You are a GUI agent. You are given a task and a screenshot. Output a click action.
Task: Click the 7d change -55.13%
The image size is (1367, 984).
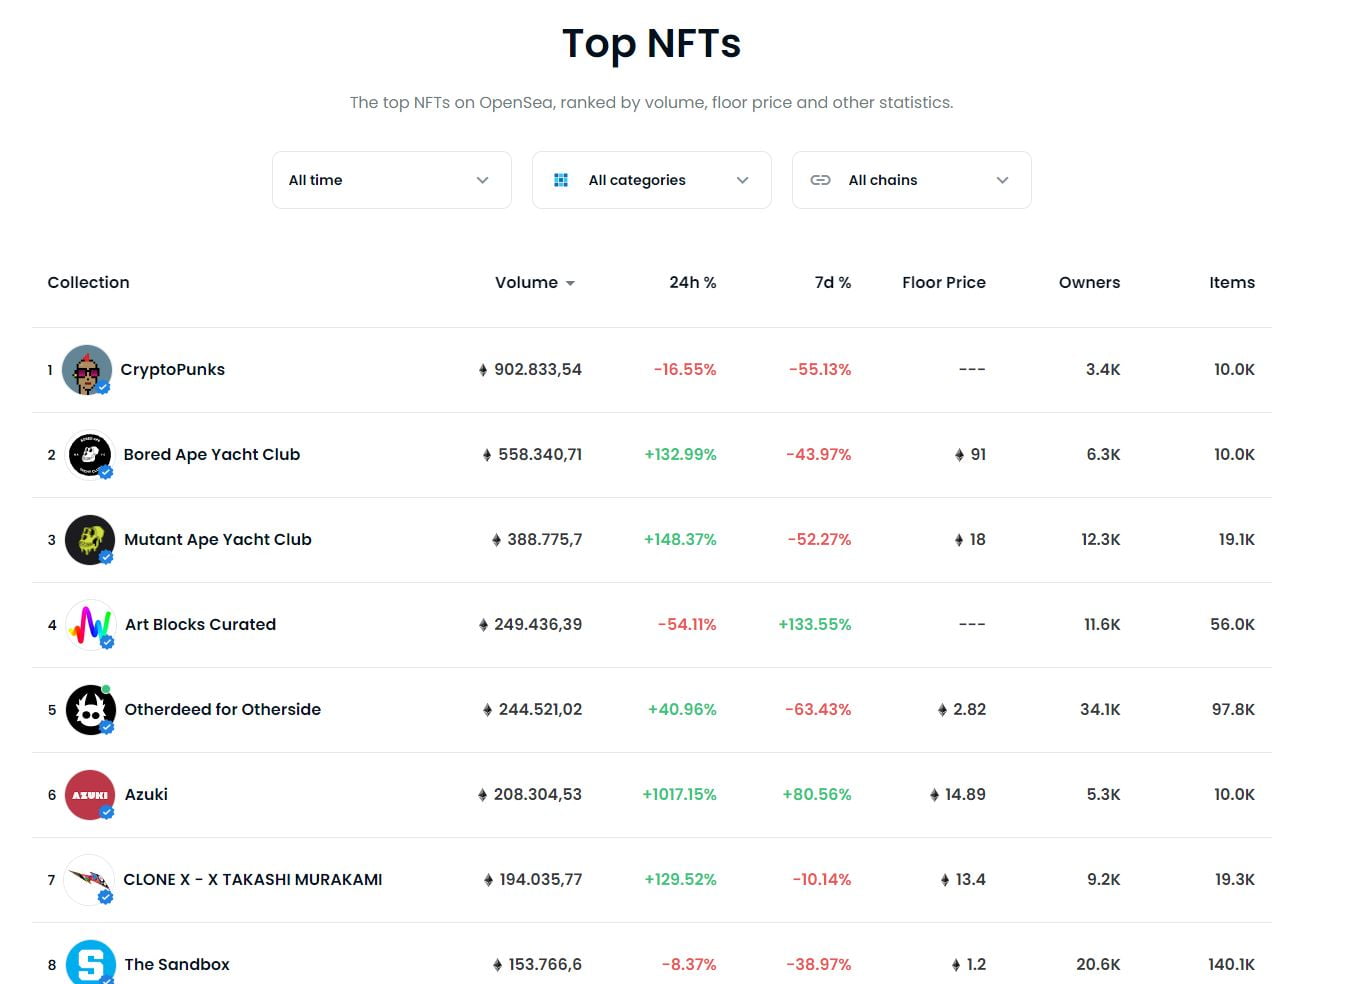point(820,370)
